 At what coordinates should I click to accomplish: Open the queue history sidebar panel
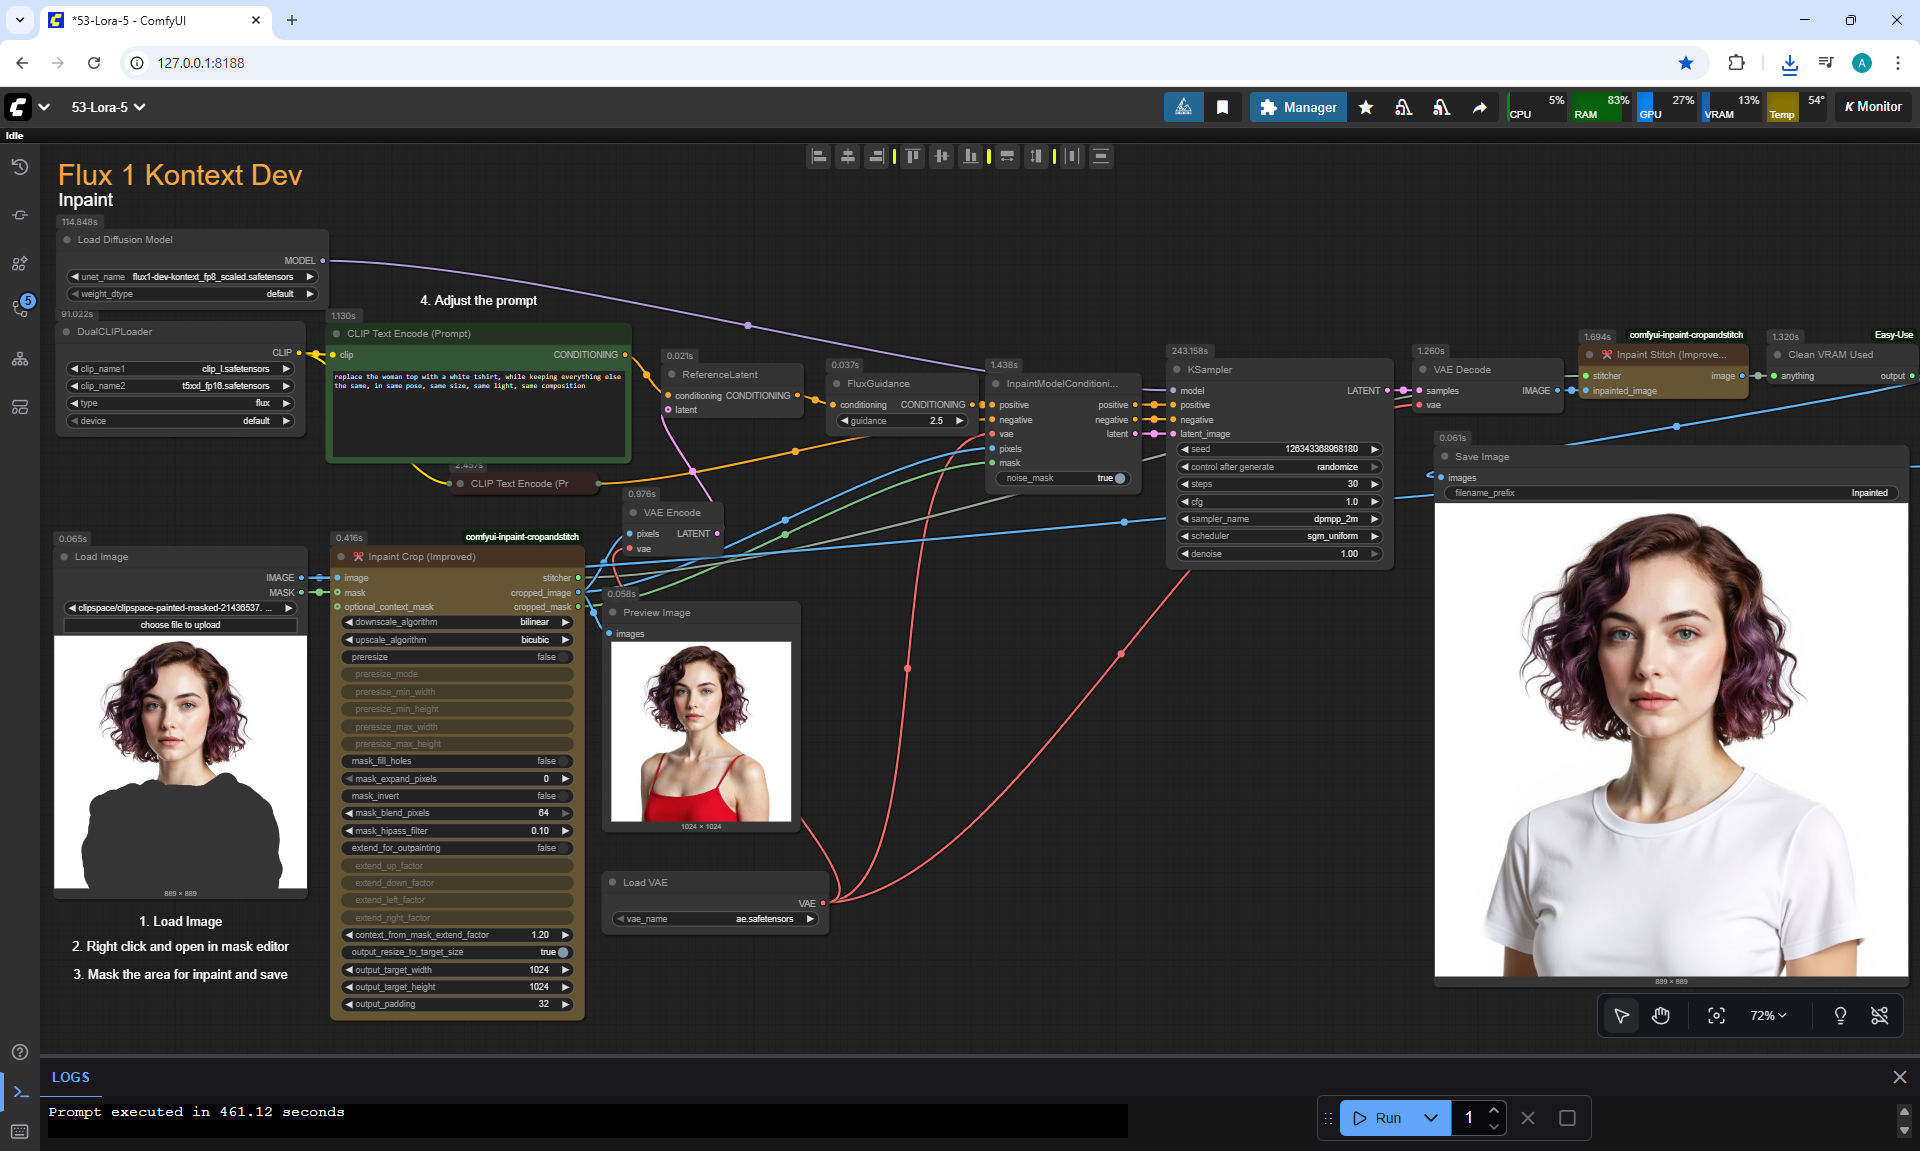click(x=20, y=167)
